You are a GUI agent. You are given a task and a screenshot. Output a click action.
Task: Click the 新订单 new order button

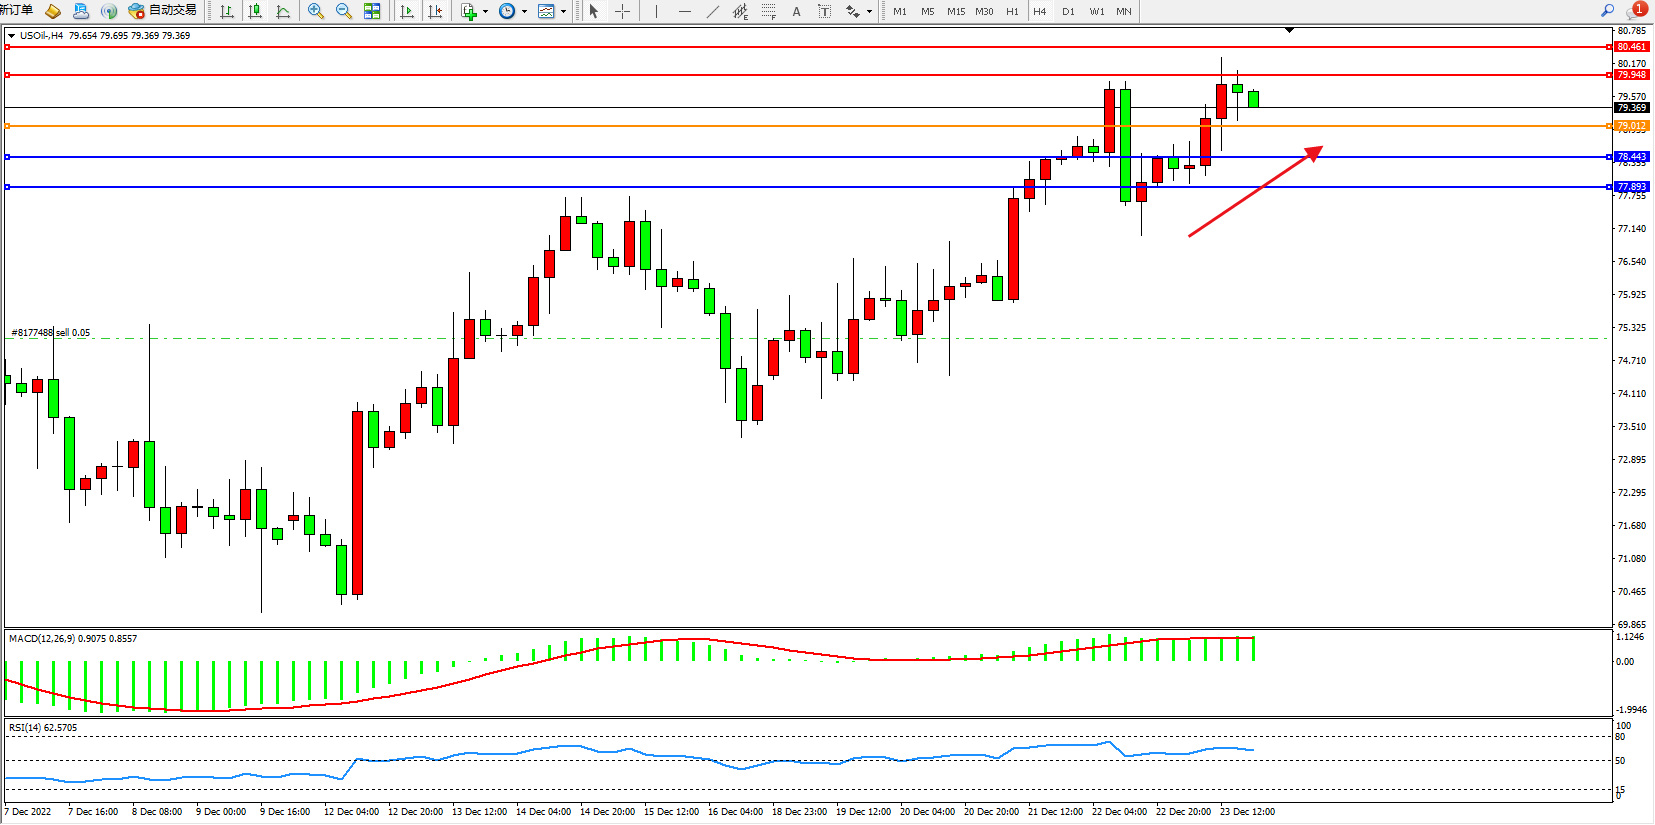pyautogui.click(x=17, y=11)
